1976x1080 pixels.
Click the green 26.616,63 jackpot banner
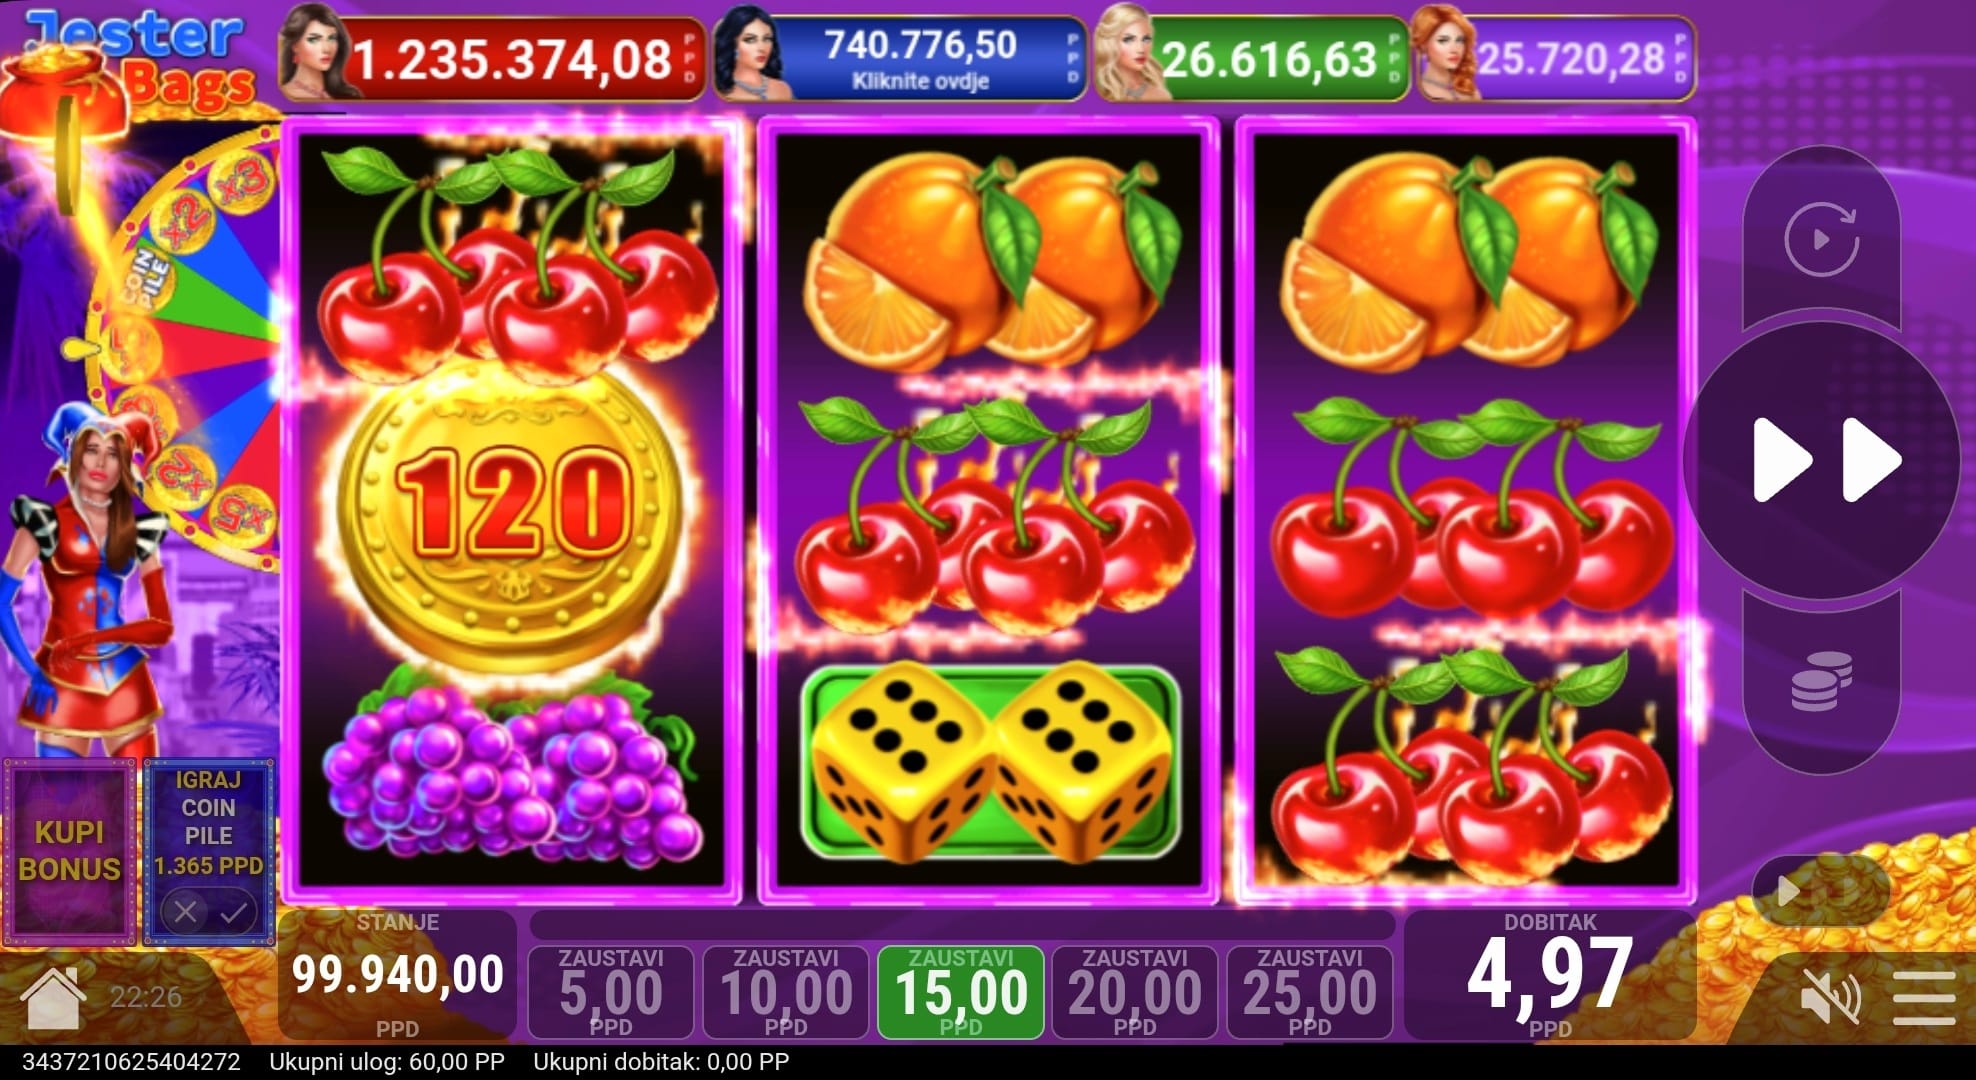click(x=1251, y=58)
